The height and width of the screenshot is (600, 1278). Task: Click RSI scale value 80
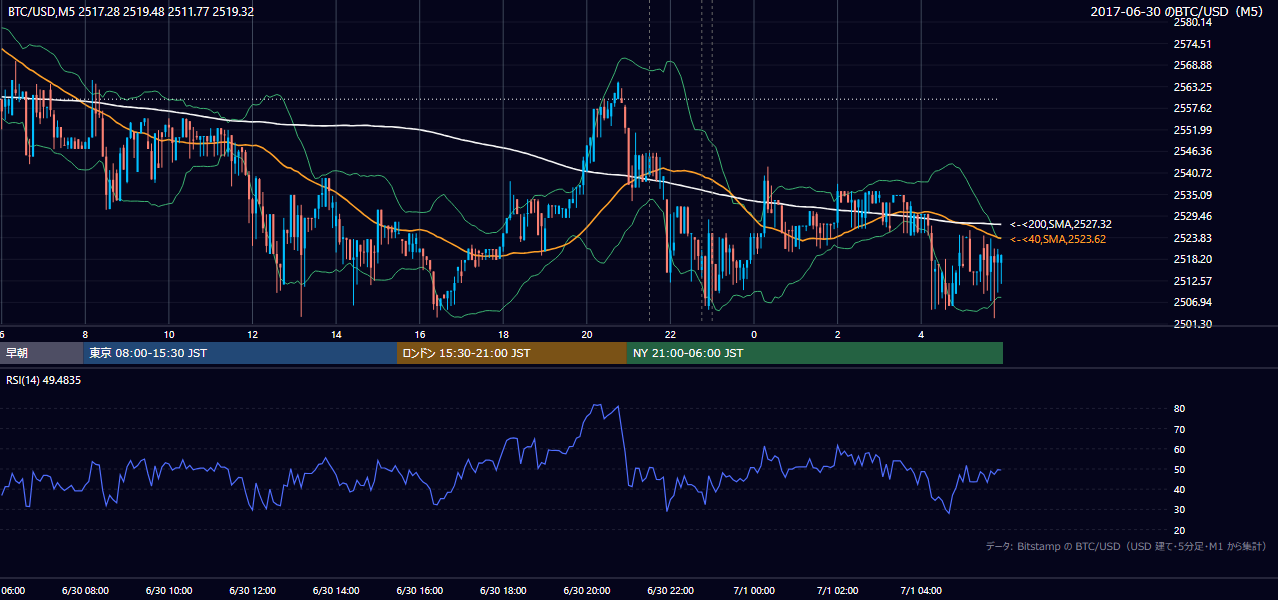coord(1179,409)
